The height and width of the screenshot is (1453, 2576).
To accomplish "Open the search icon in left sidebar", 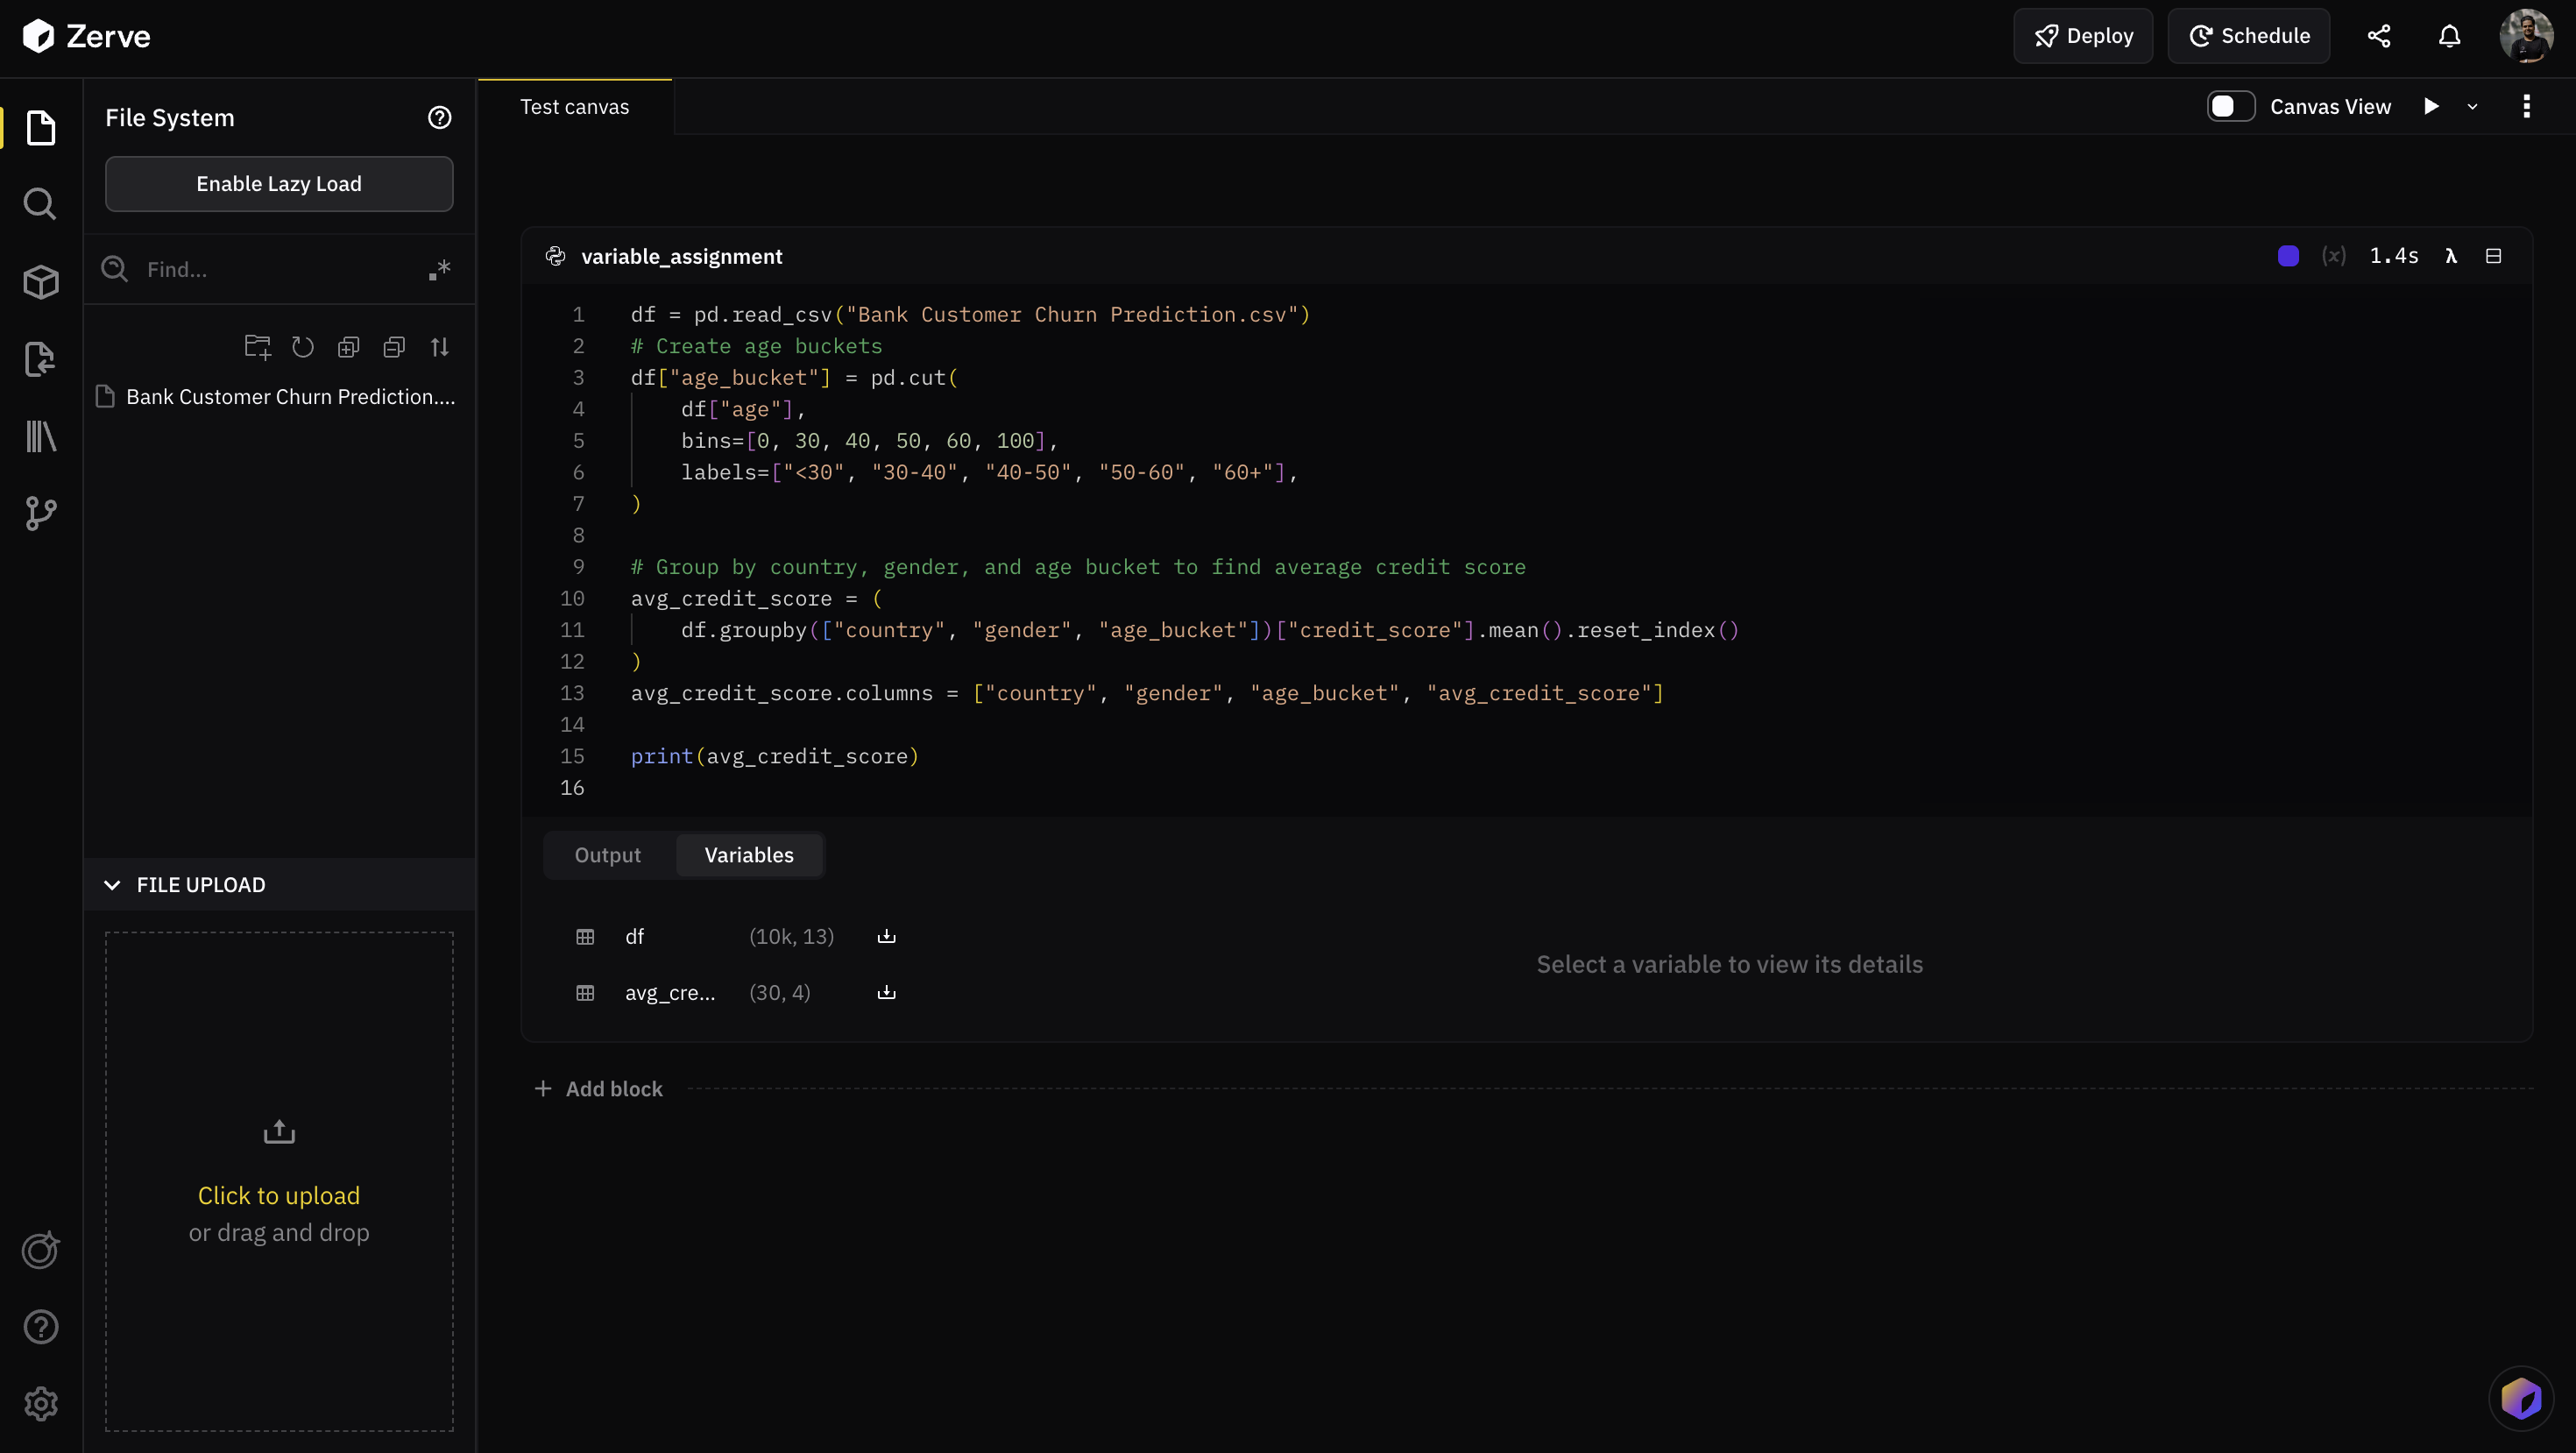I will pyautogui.click(x=40, y=204).
